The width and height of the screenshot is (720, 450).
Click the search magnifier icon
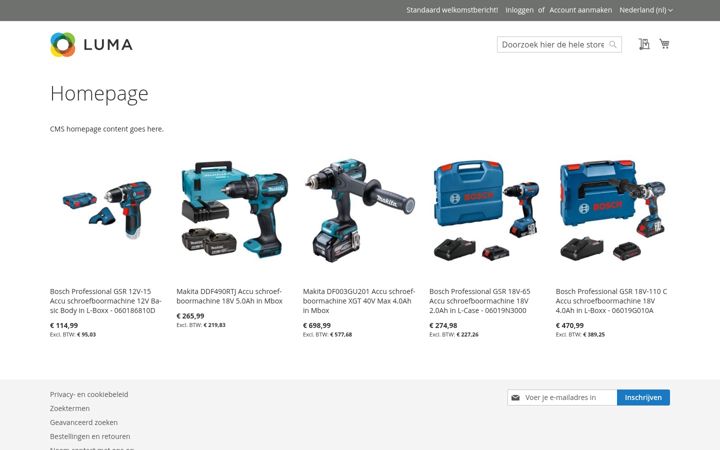pyautogui.click(x=613, y=45)
